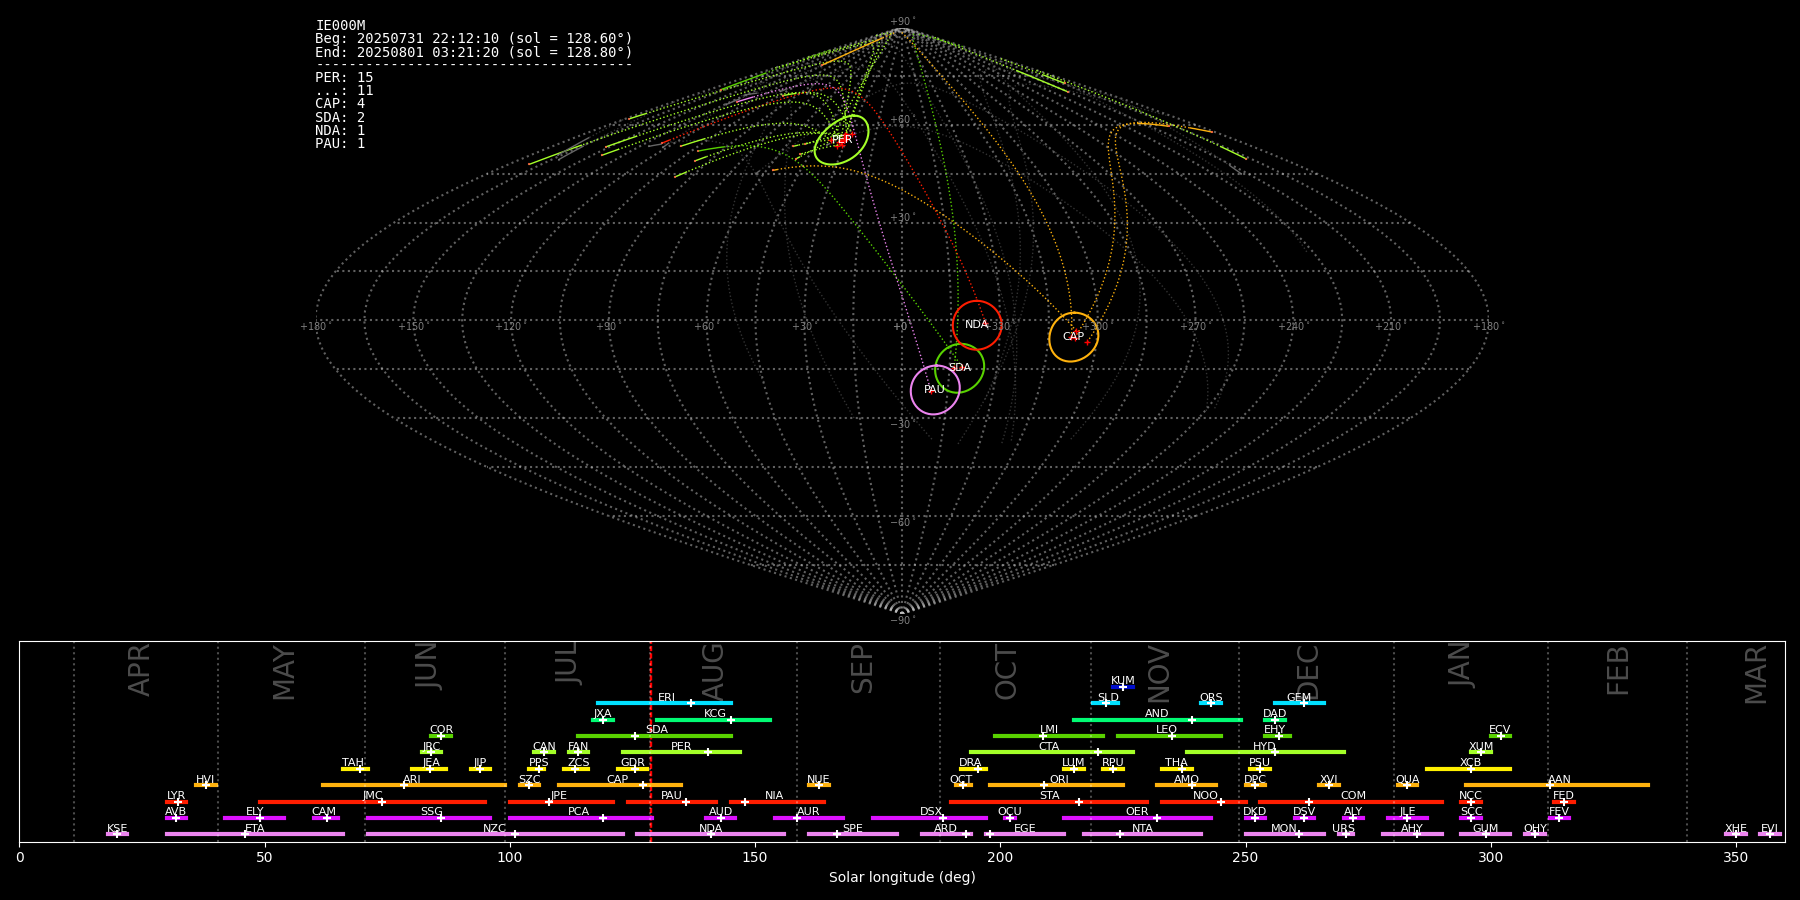Screen dimensions: 1800x900
Task: Click the HYD shower bar in timeline
Action: click(1265, 752)
